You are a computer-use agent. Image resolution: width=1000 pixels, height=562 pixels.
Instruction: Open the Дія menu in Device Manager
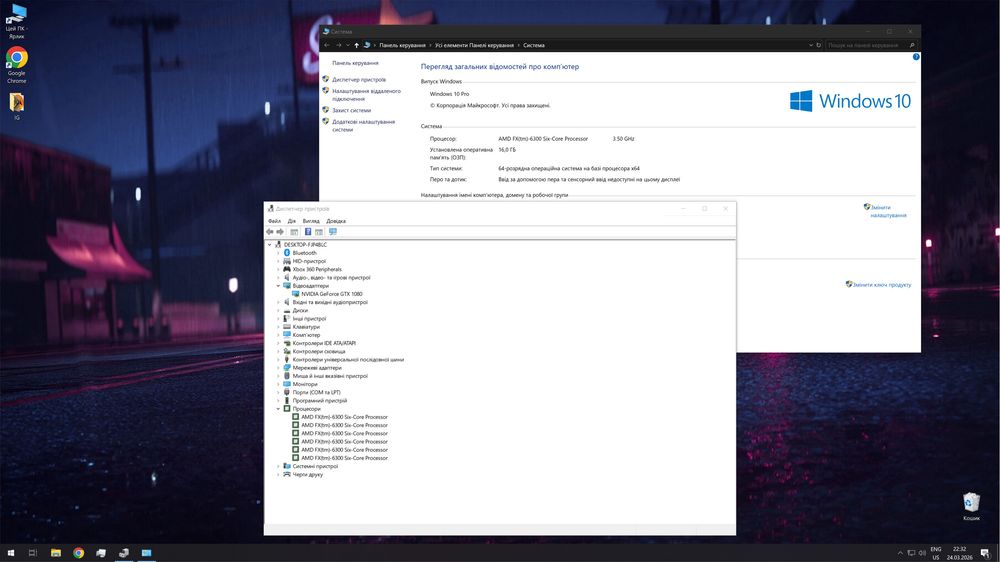291,221
